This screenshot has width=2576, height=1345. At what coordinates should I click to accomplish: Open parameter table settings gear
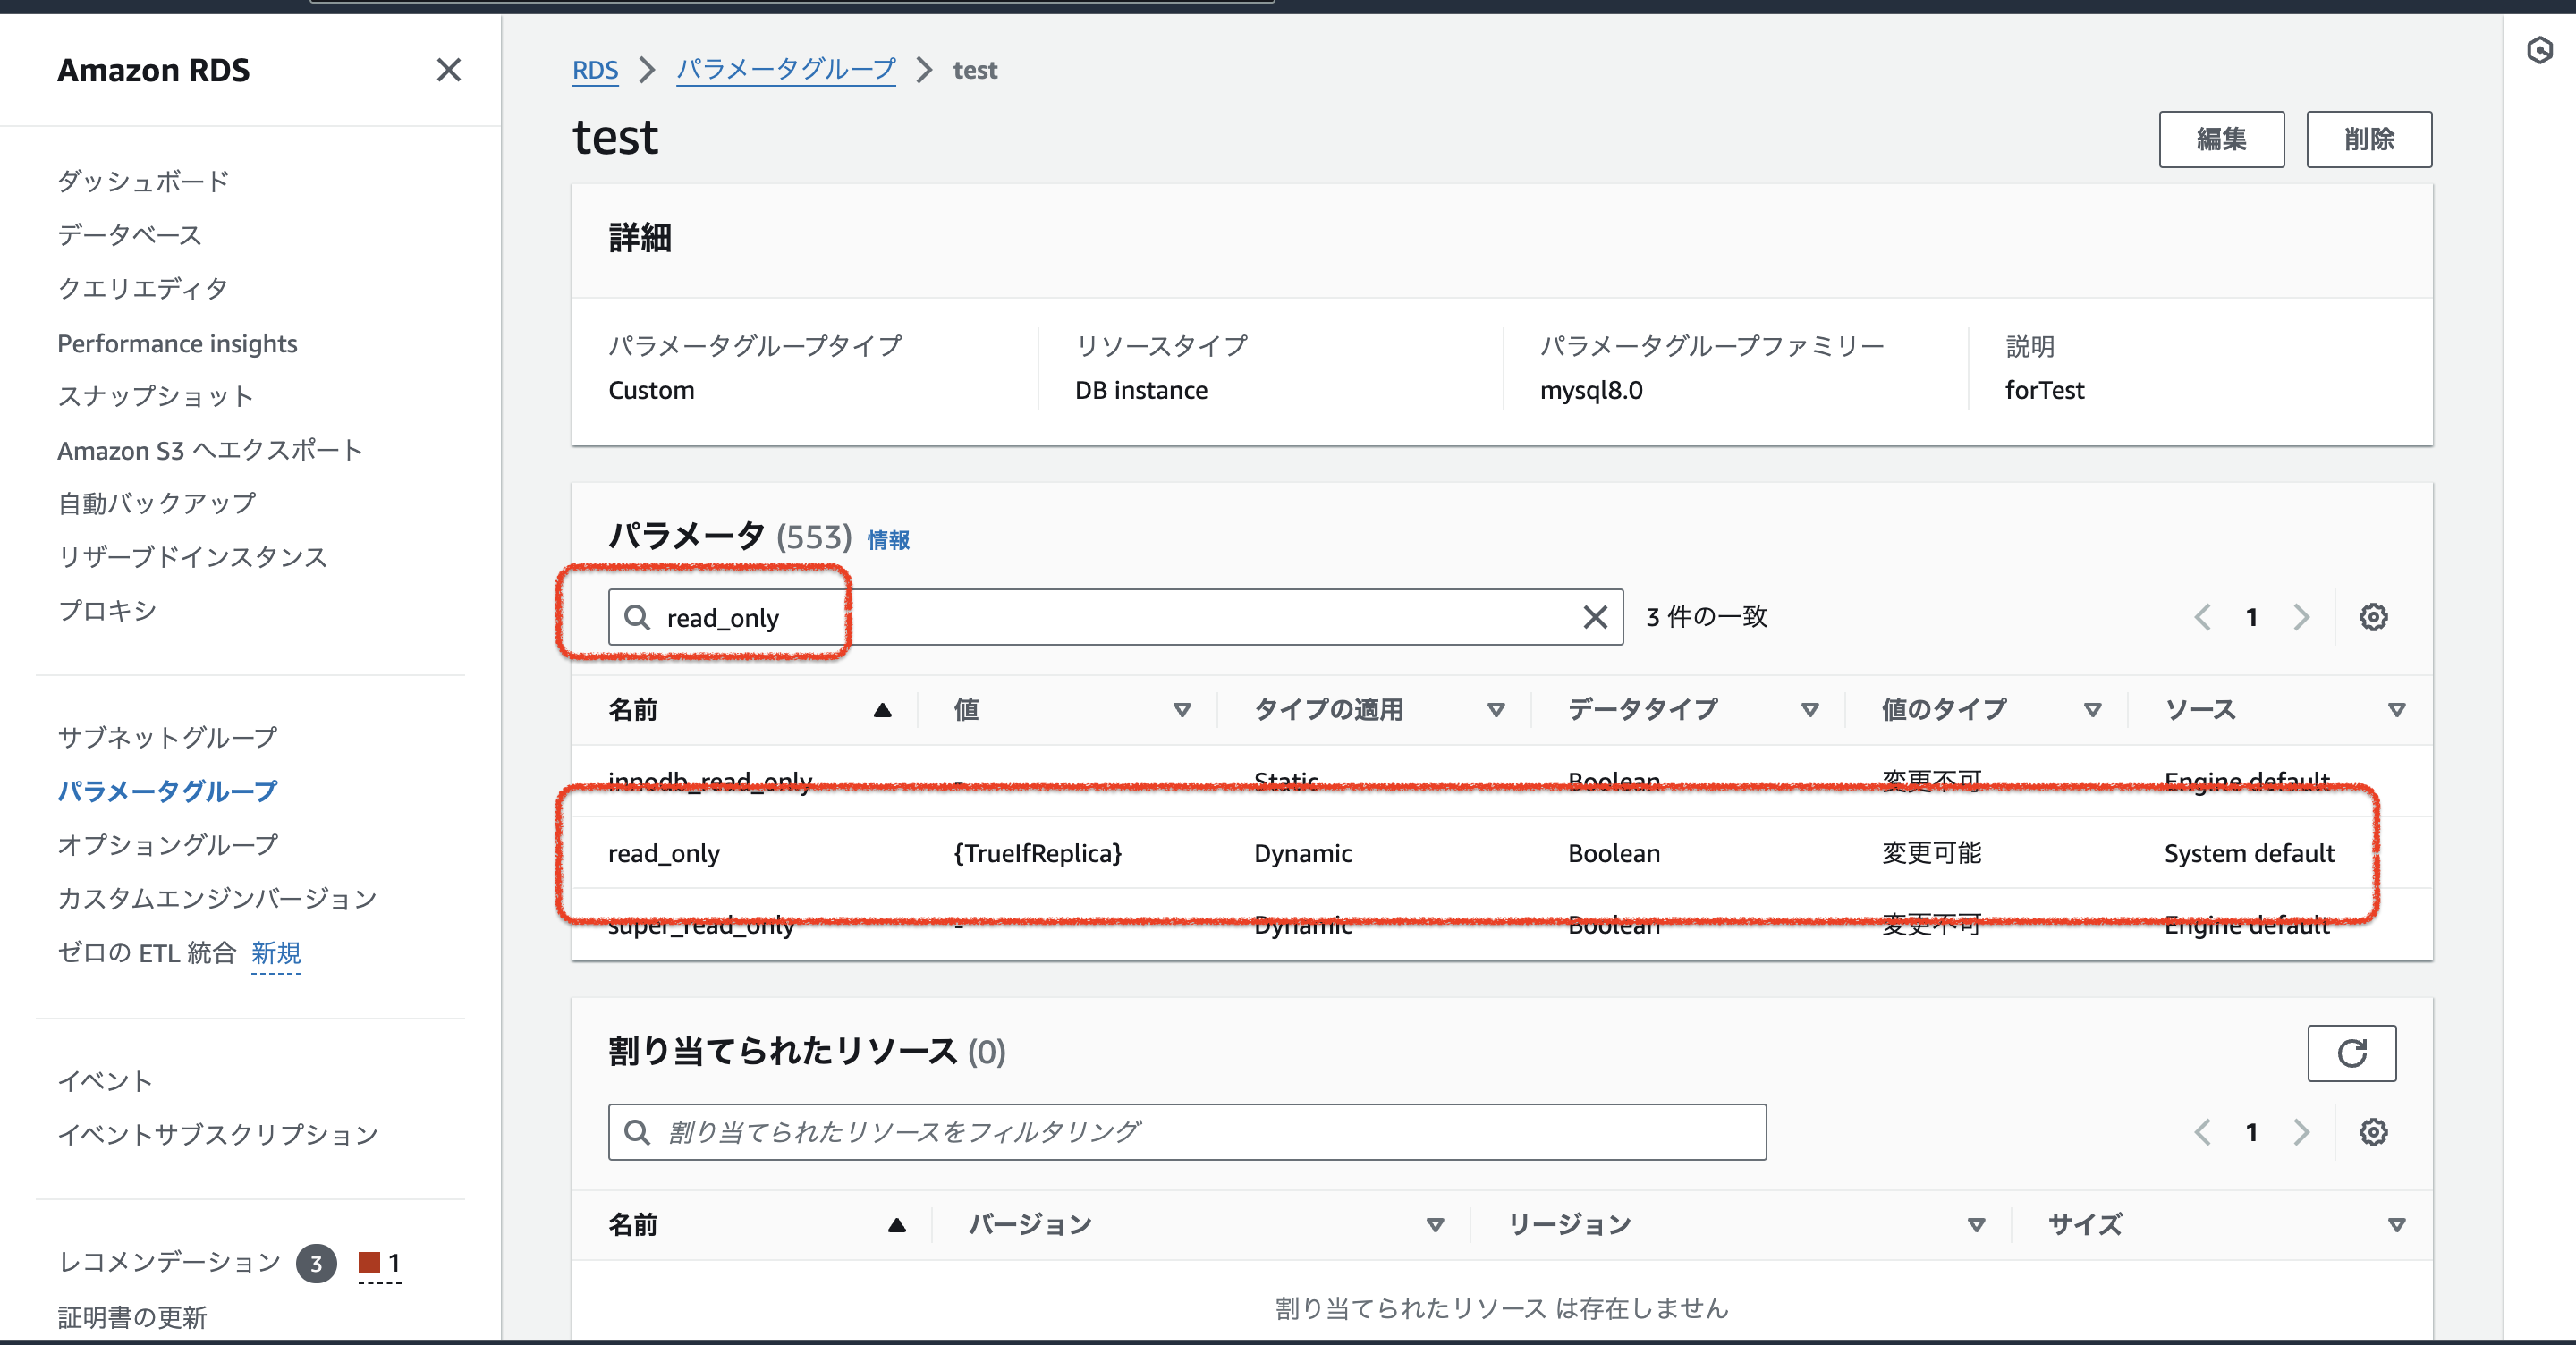(x=2373, y=617)
